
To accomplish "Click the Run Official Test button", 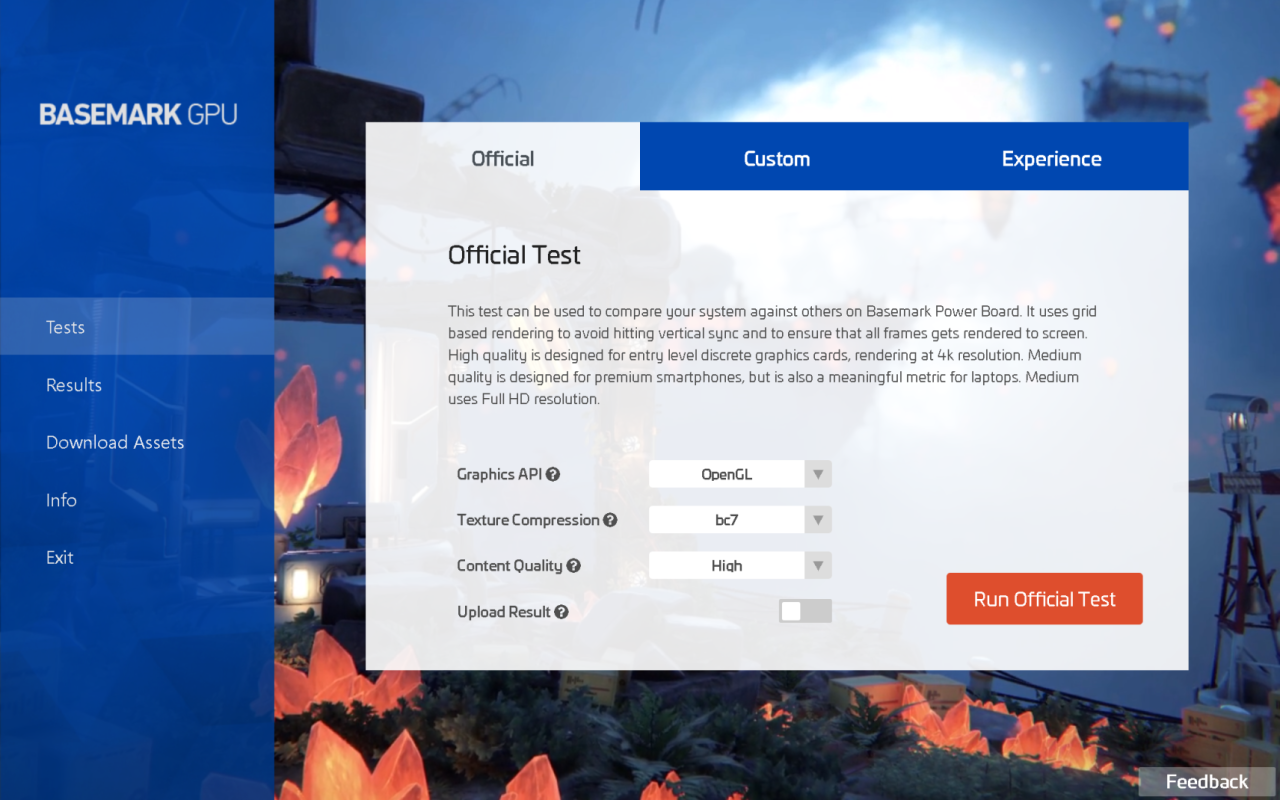I will (1044, 599).
